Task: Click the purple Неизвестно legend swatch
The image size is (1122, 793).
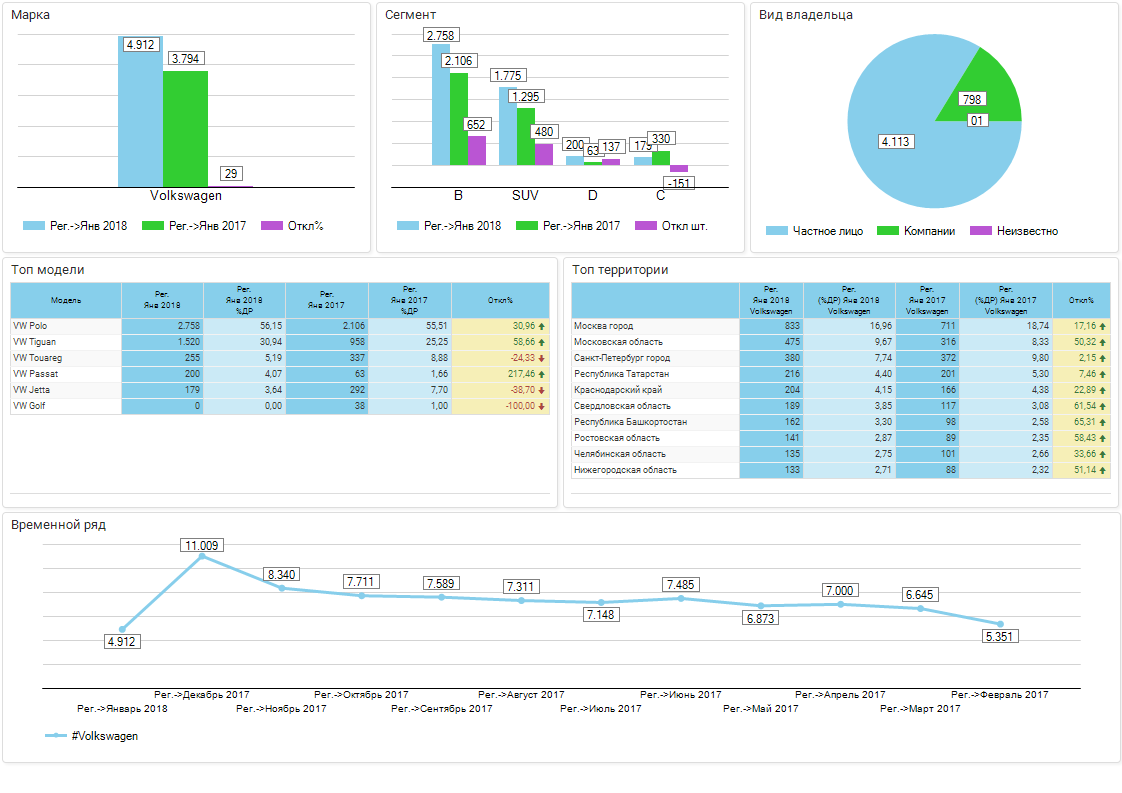Action: (x=982, y=231)
